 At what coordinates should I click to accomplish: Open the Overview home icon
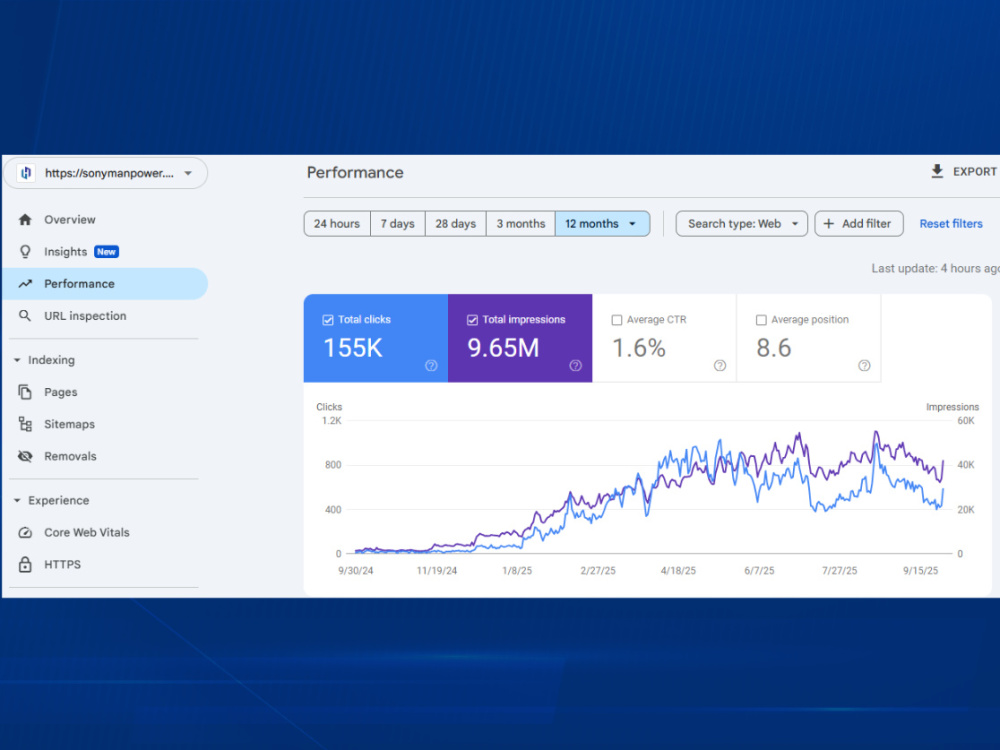coord(25,219)
